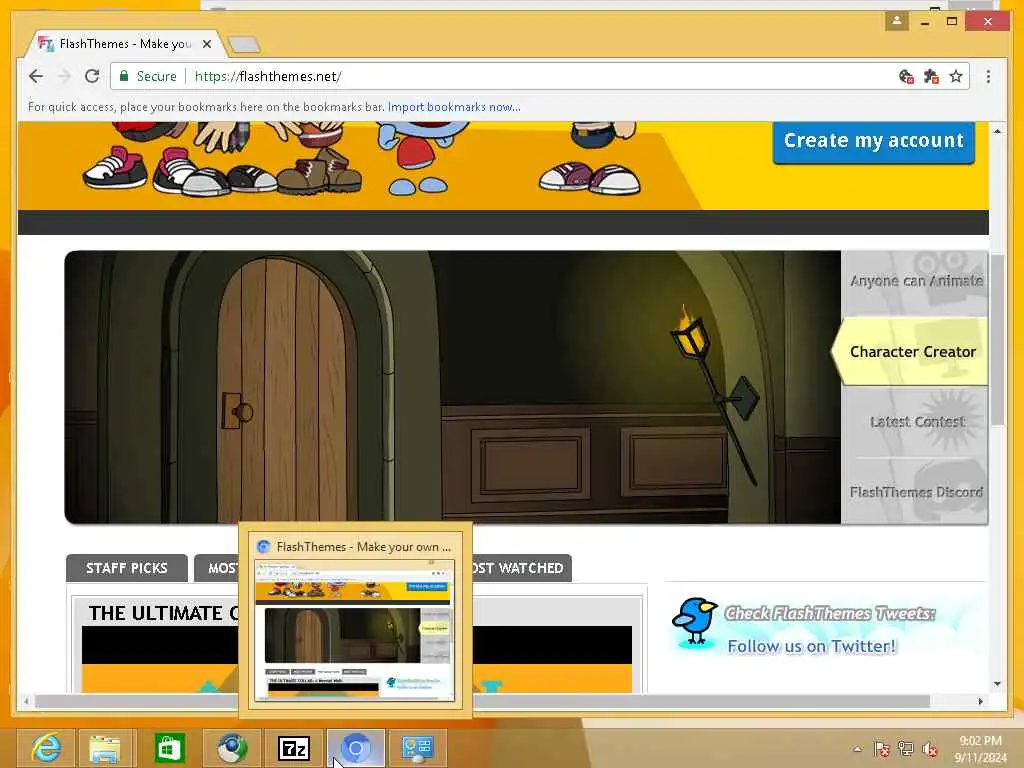
Task: Click the page scroll up arrow
Action: tap(997, 131)
